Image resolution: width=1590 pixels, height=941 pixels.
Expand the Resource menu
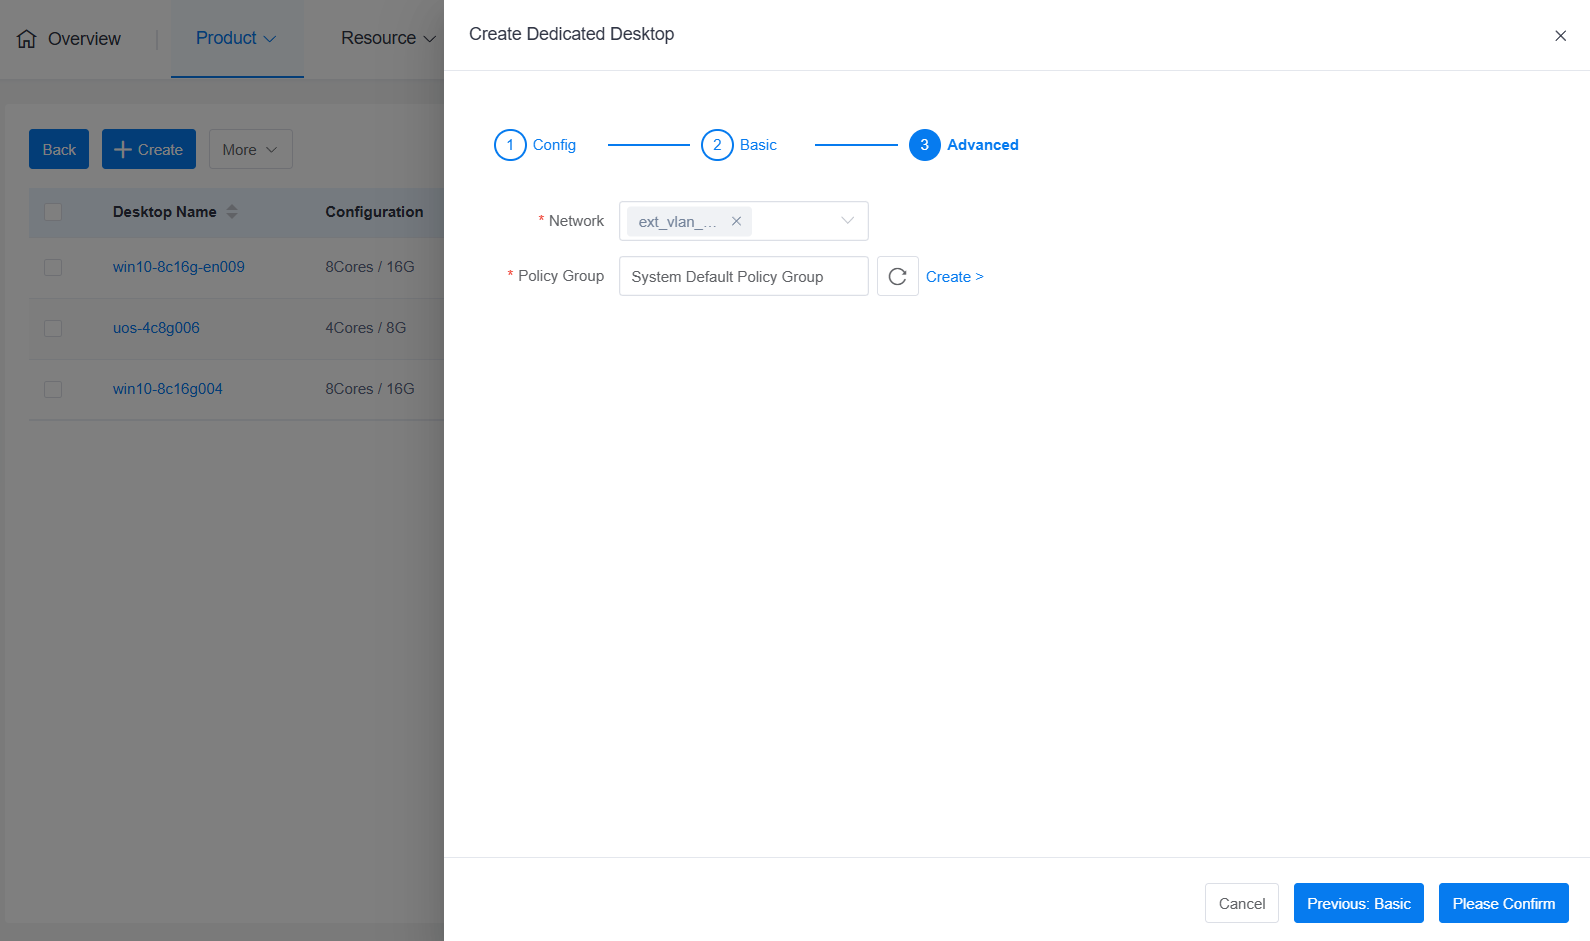pyautogui.click(x=388, y=38)
